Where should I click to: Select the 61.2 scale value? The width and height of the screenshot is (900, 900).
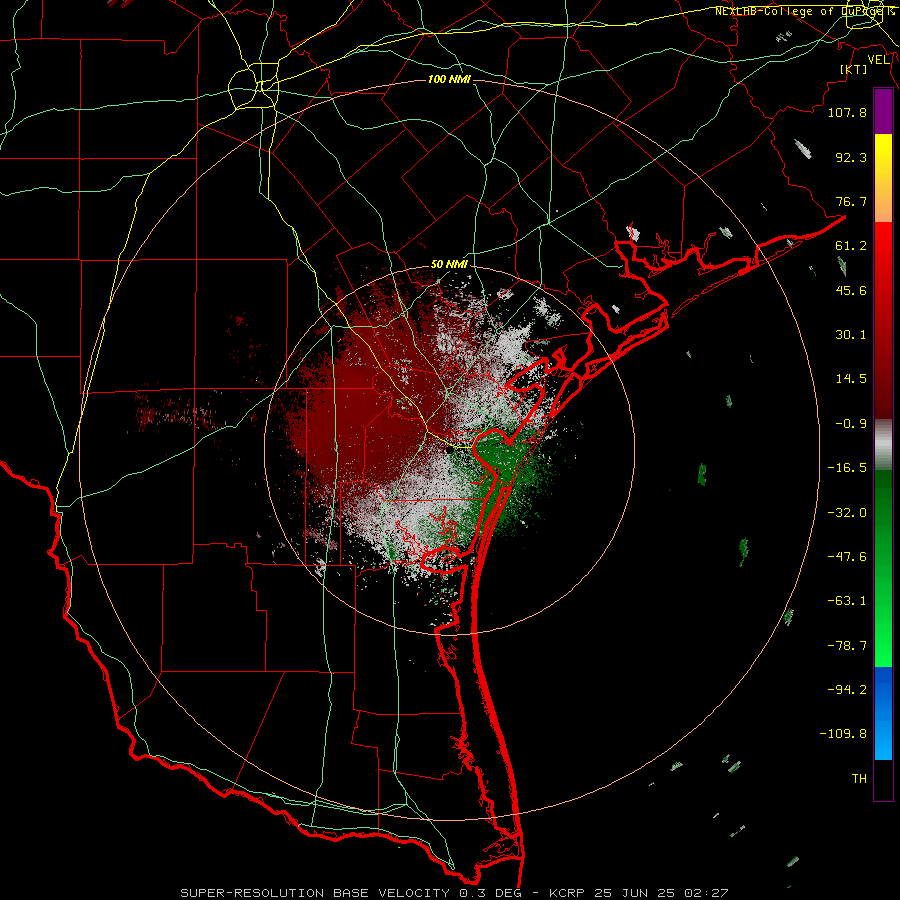pos(851,246)
